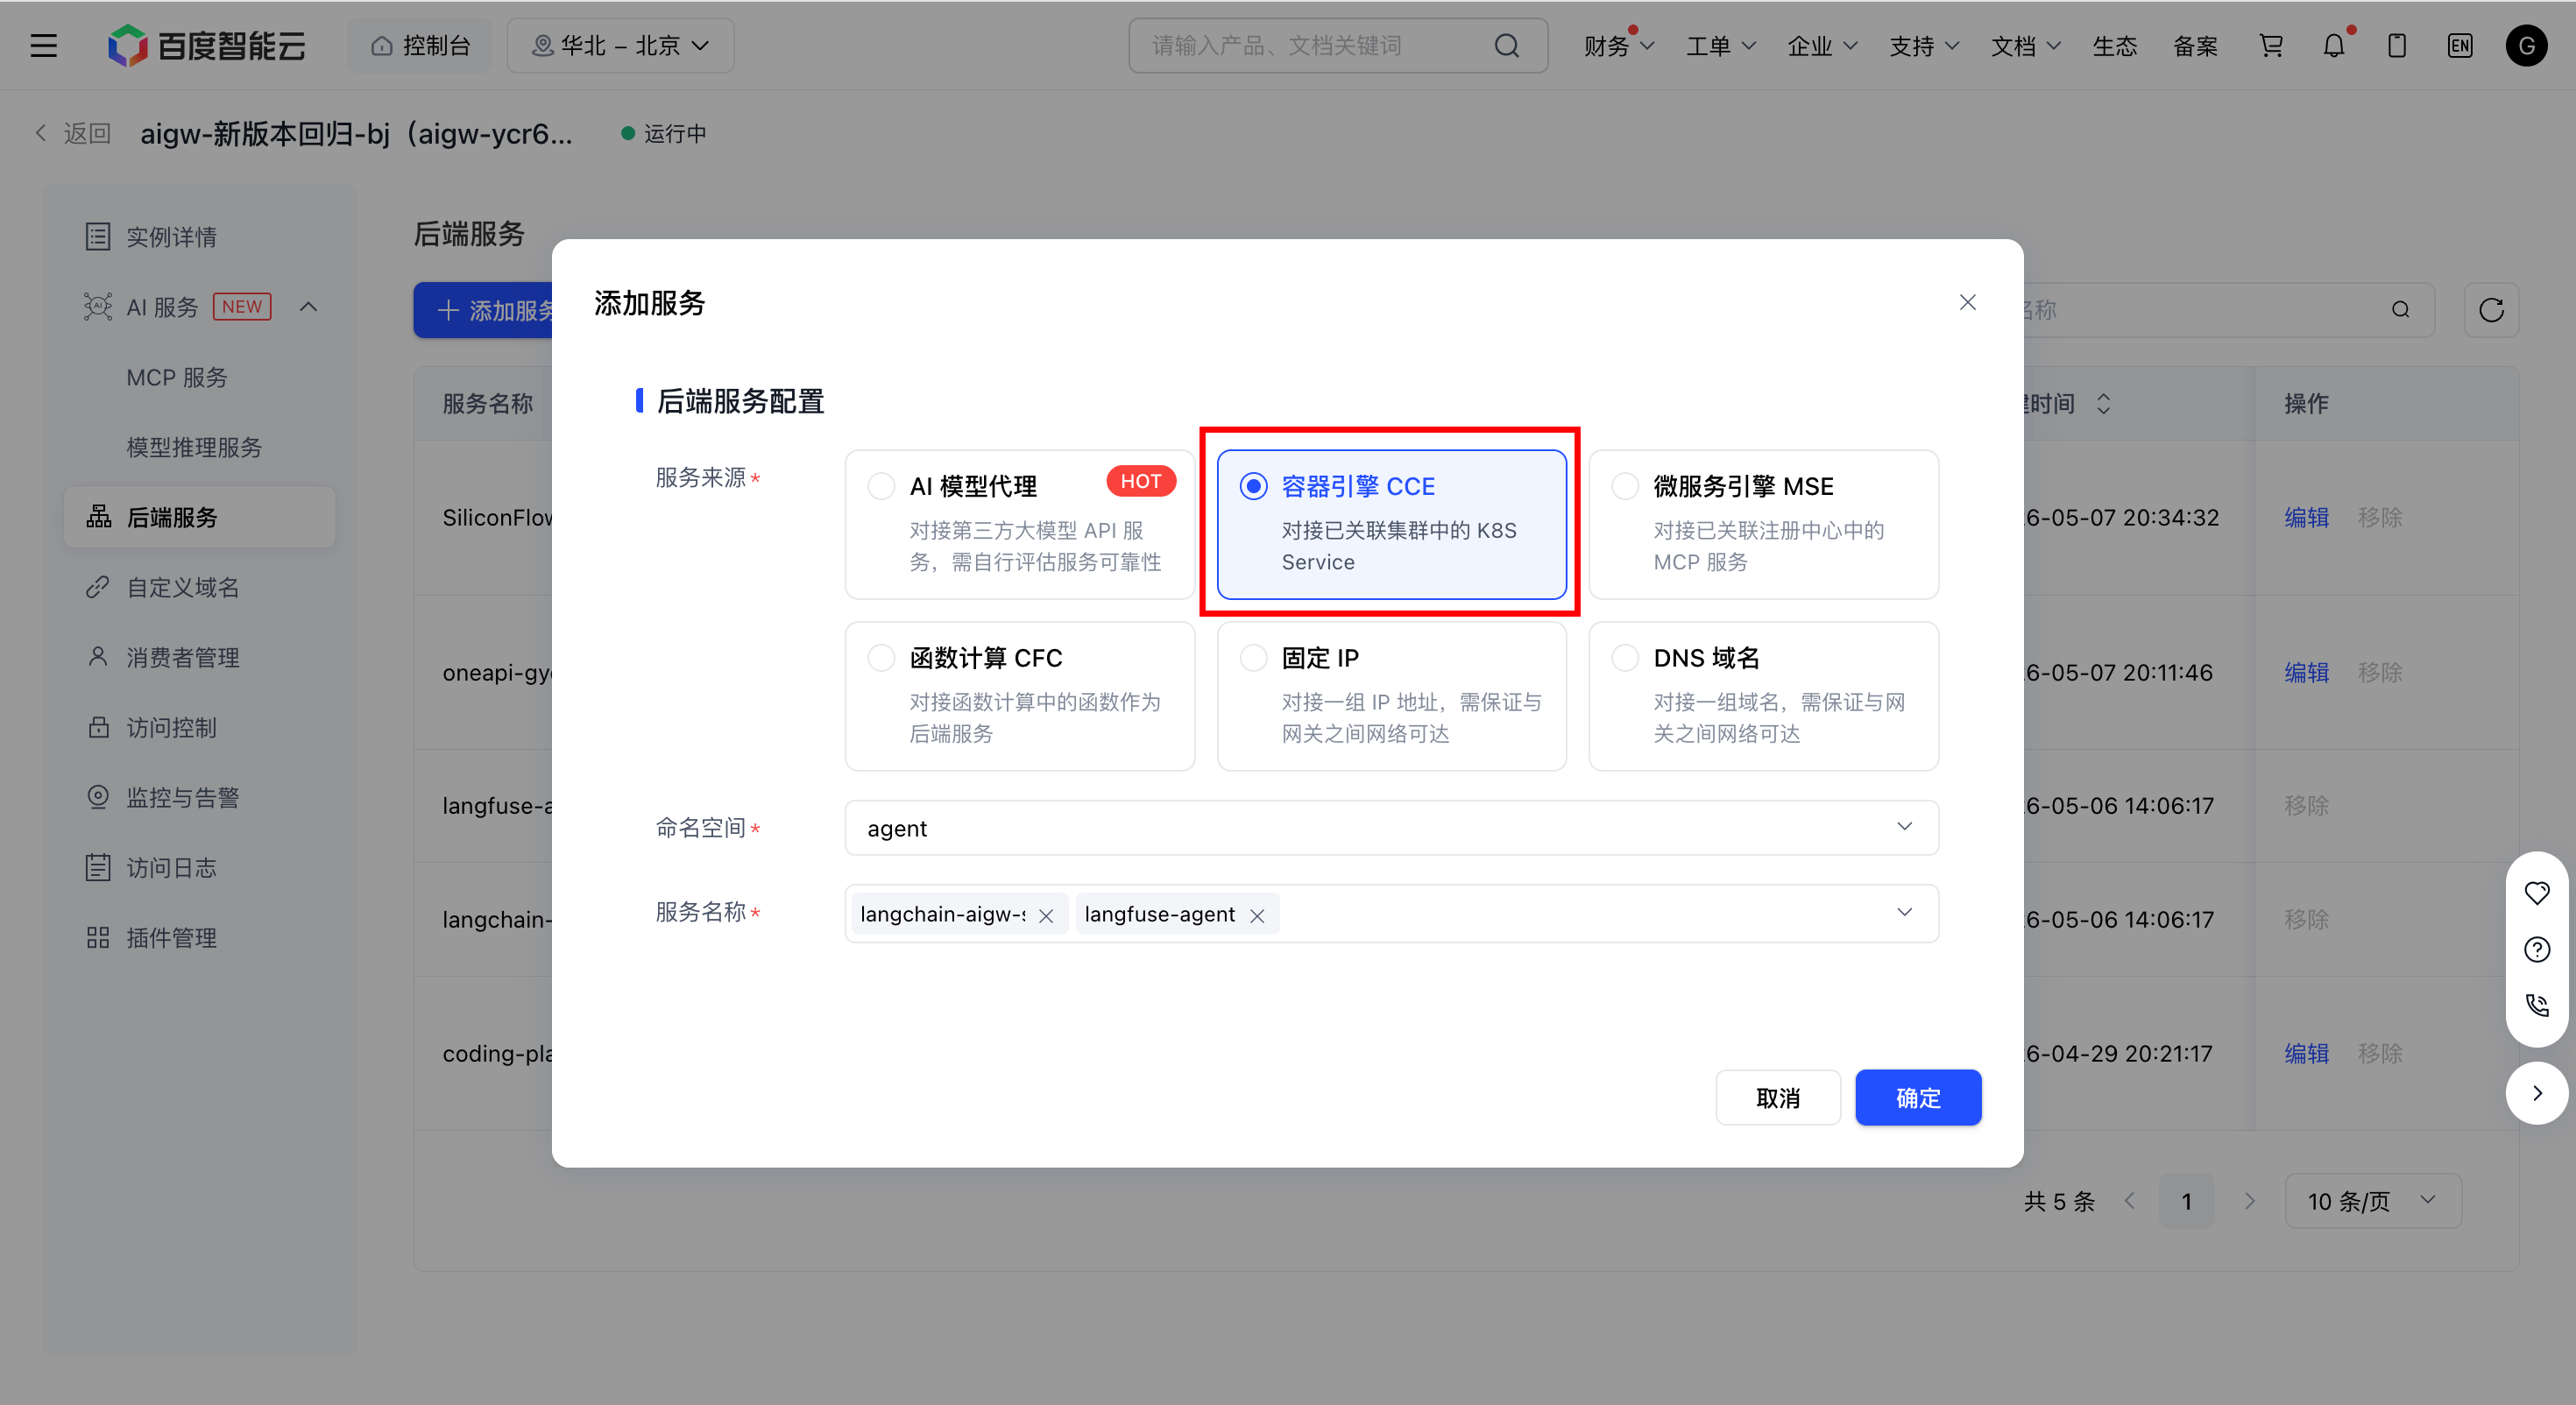
Task: Open the 10 条/页 page size dropdown
Action: pyautogui.click(x=2372, y=1200)
